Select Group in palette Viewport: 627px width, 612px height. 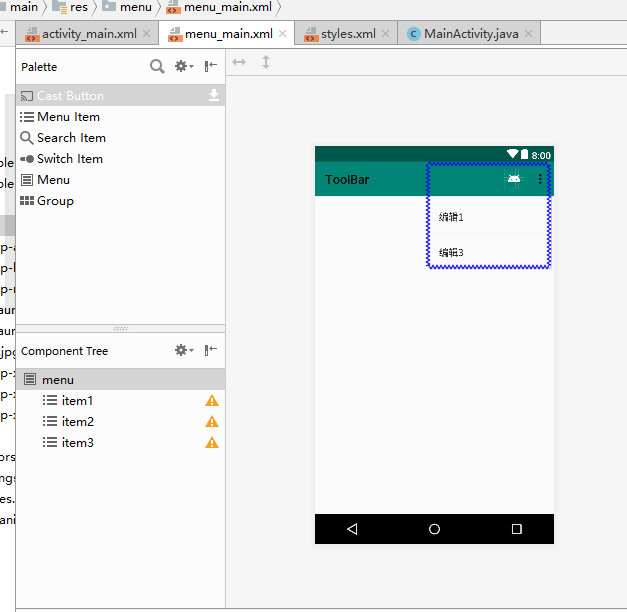pos(120,201)
